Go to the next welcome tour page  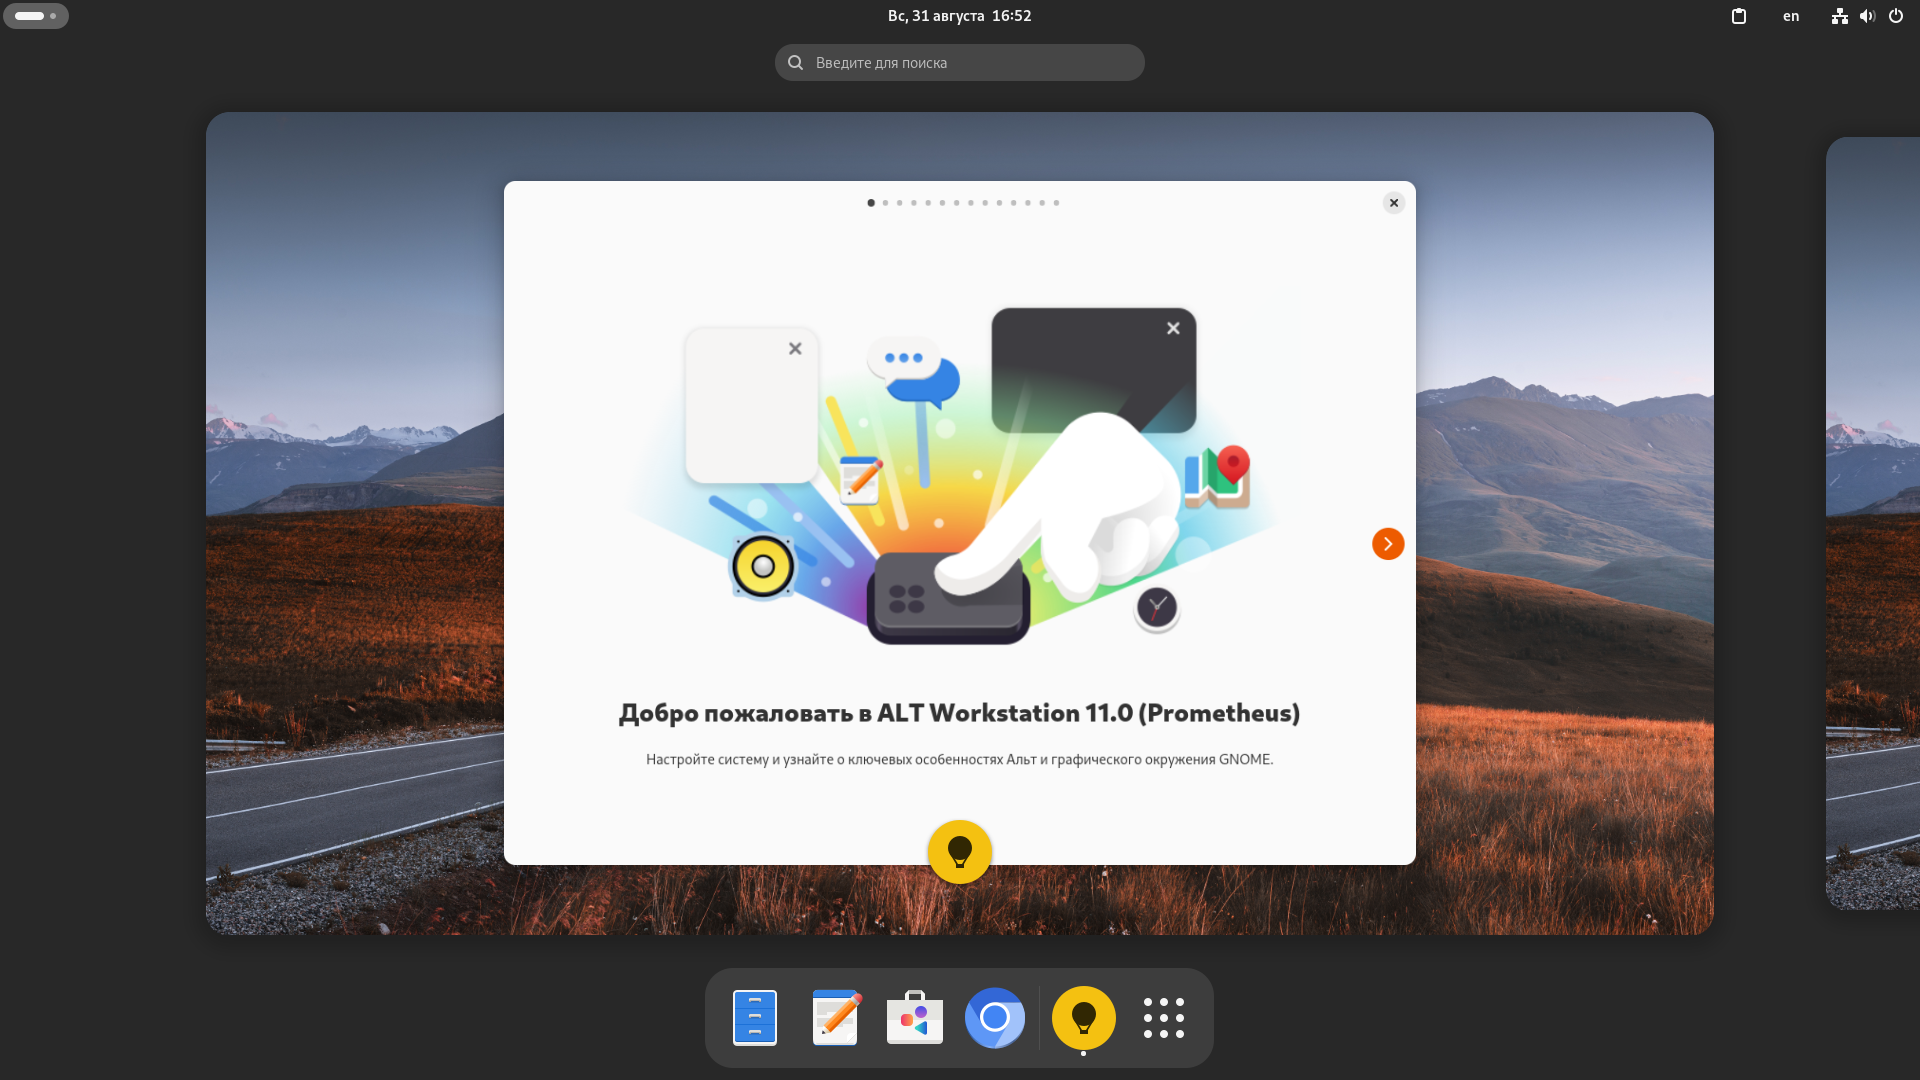(x=1387, y=544)
